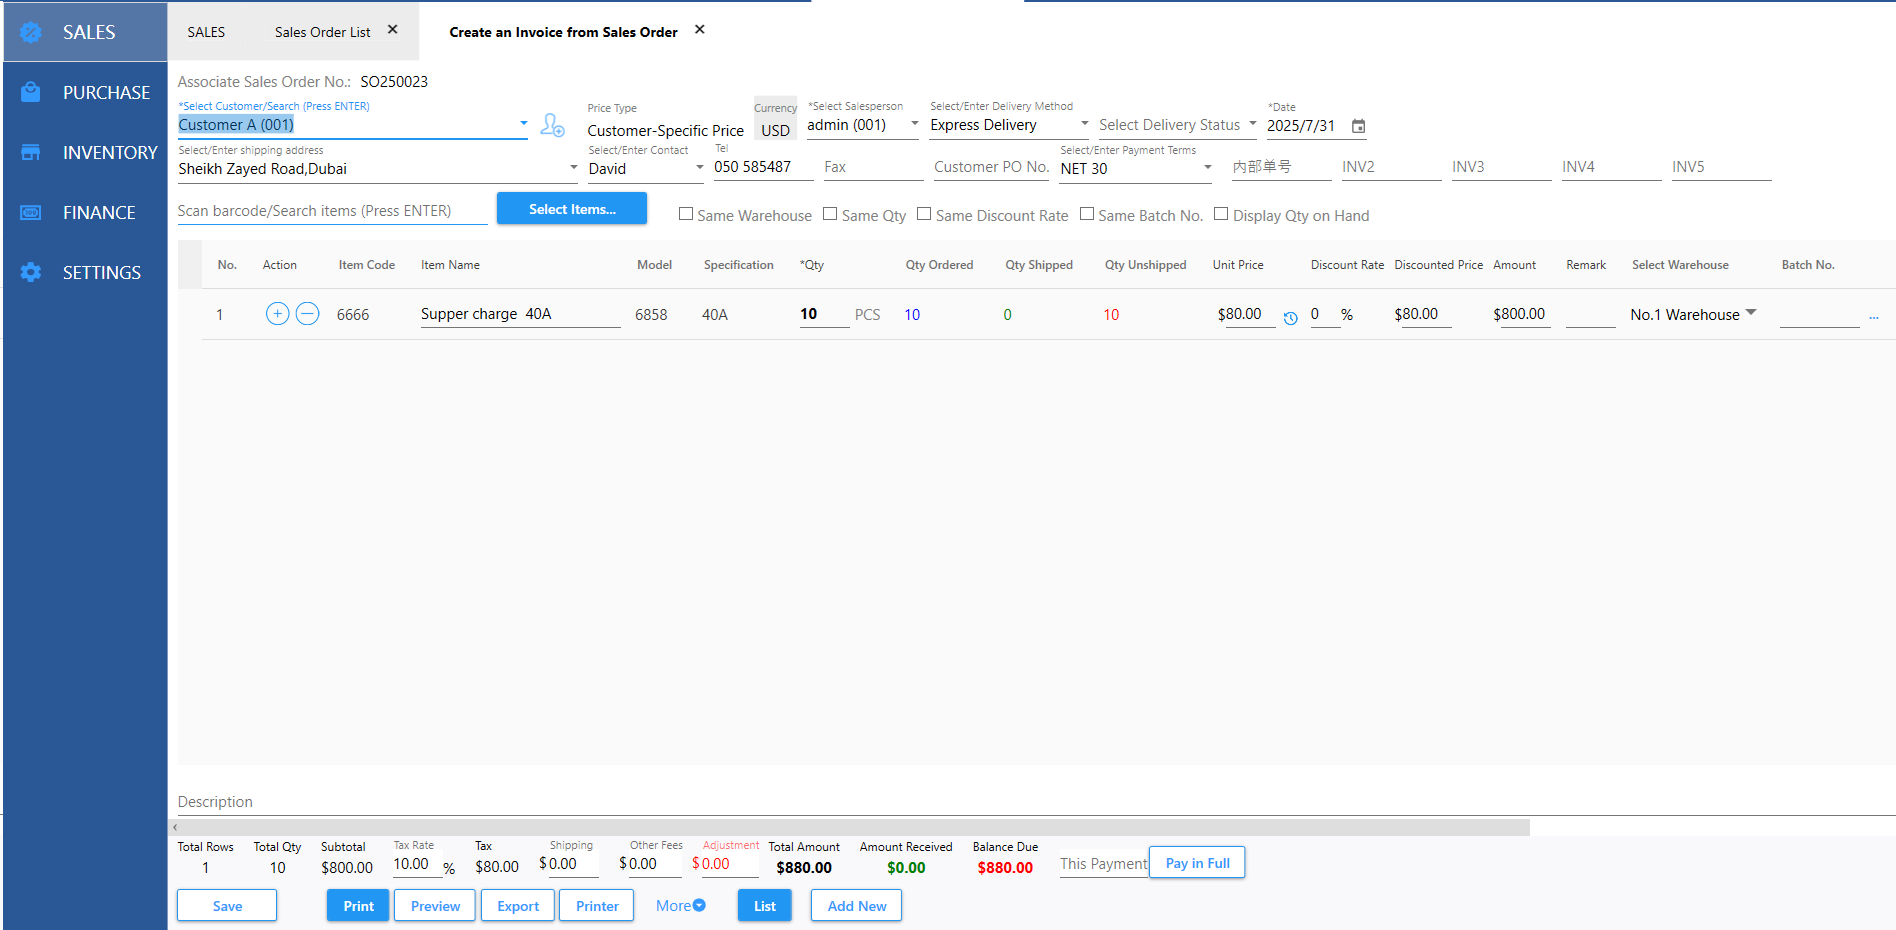Image resolution: width=1896 pixels, height=930 pixels.
Task: Click the Inventory store icon in sidebar
Action: pos(31,152)
